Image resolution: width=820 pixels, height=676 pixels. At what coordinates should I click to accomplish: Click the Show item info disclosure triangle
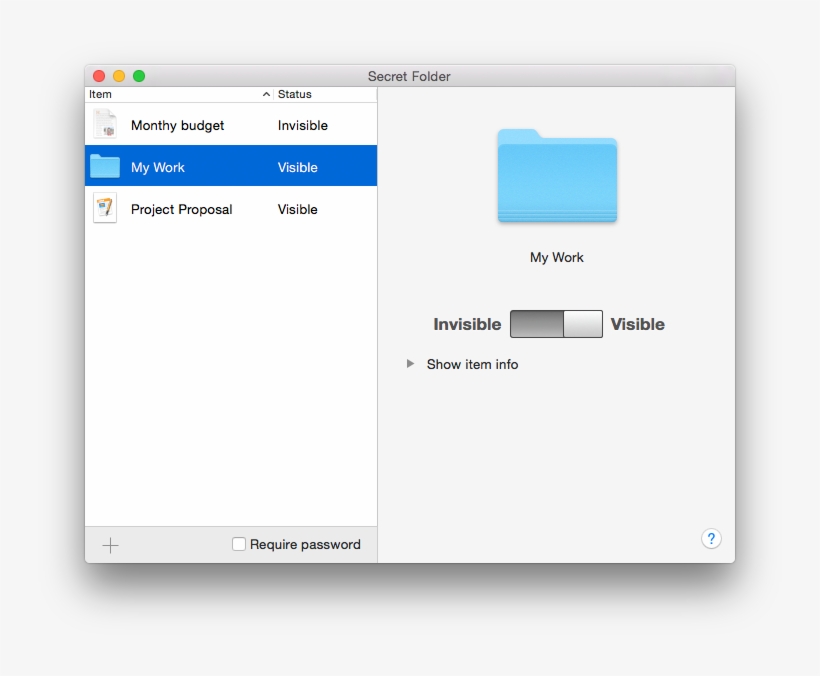(410, 364)
